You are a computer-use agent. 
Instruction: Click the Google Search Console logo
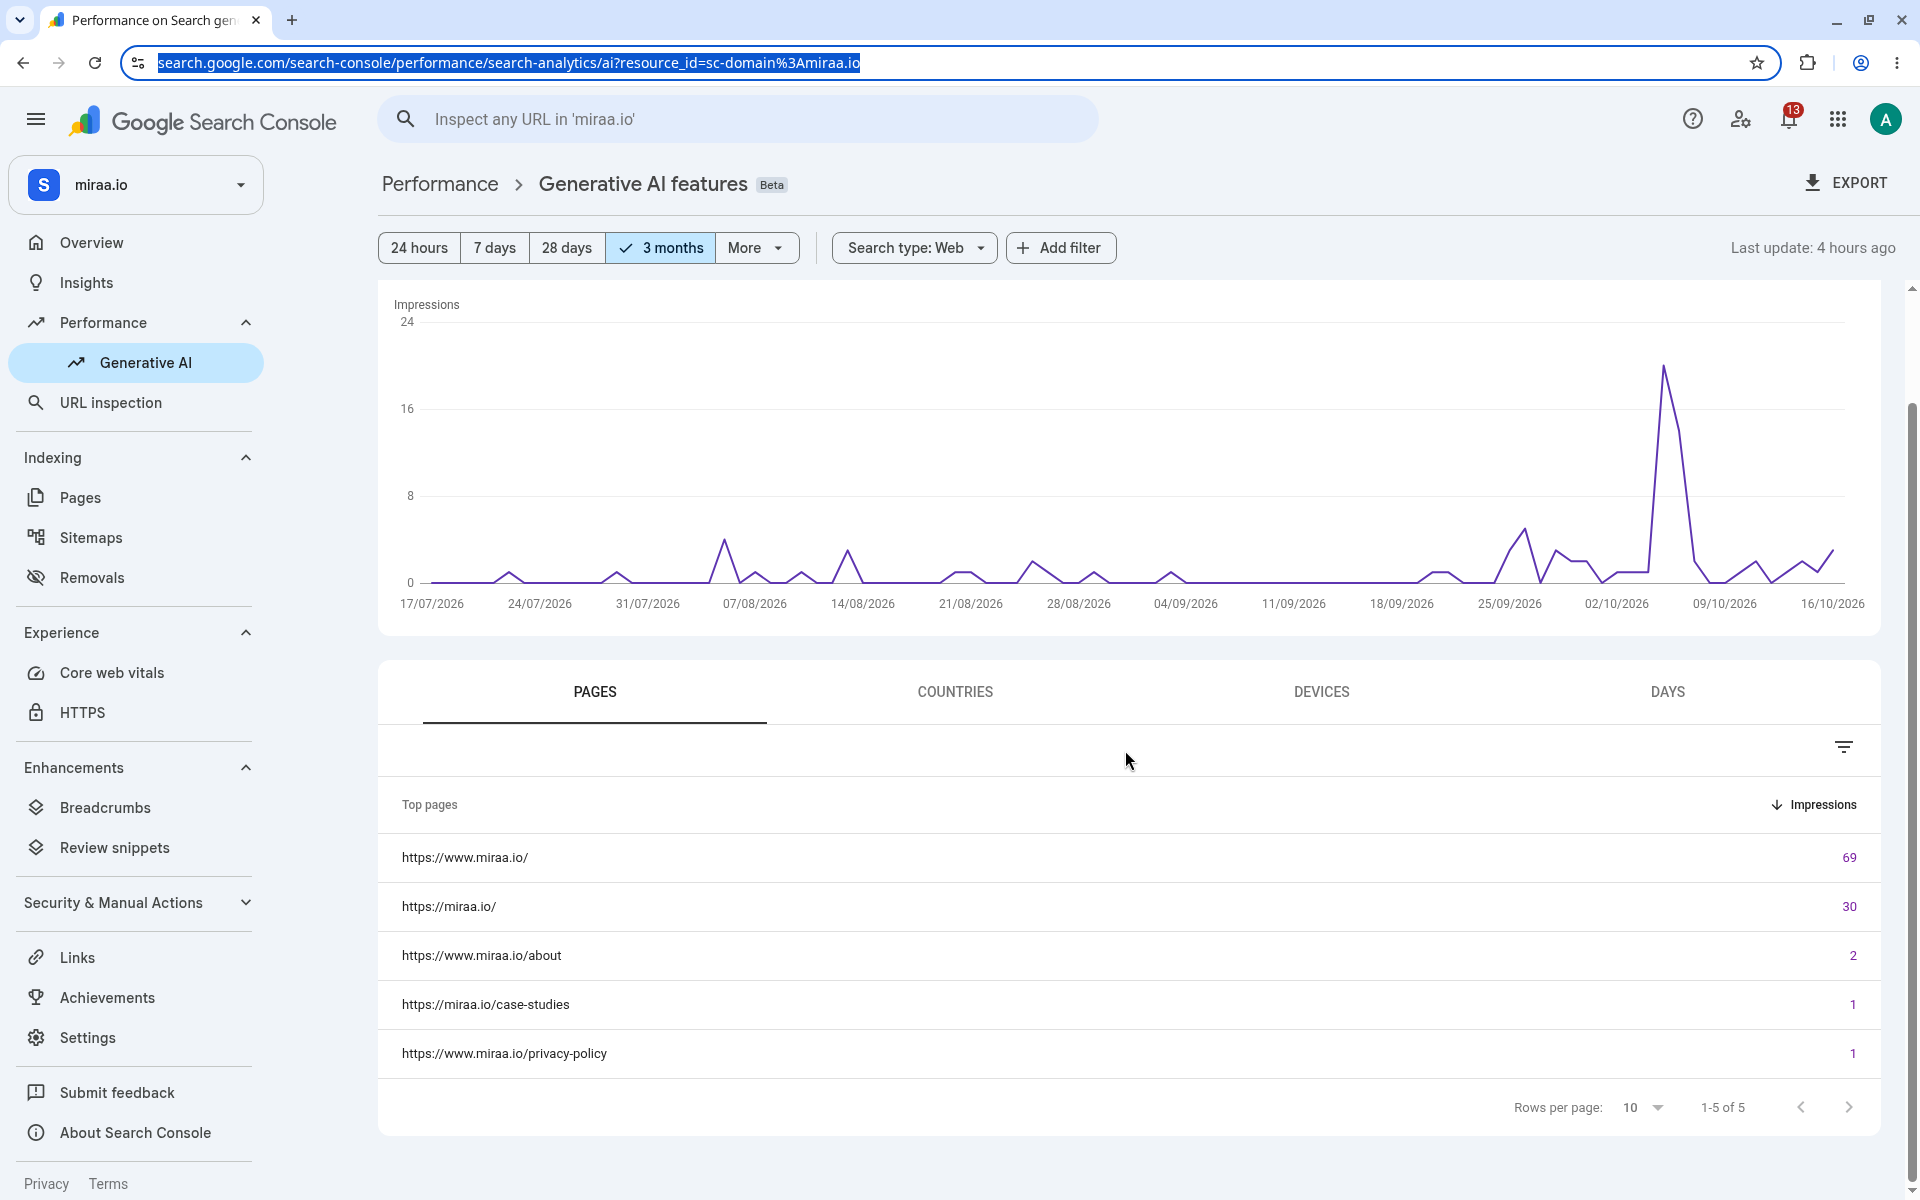click(202, 122)
